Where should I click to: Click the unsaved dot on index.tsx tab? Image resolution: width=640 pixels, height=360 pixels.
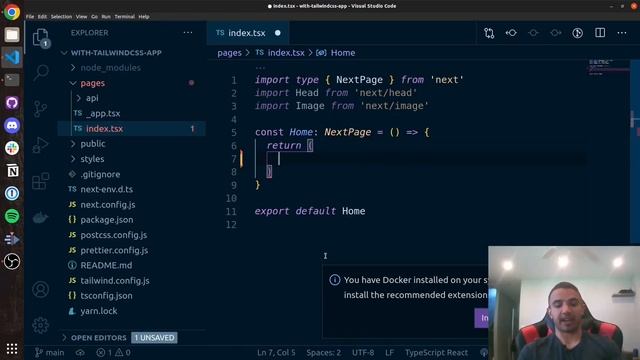point(278,33)
